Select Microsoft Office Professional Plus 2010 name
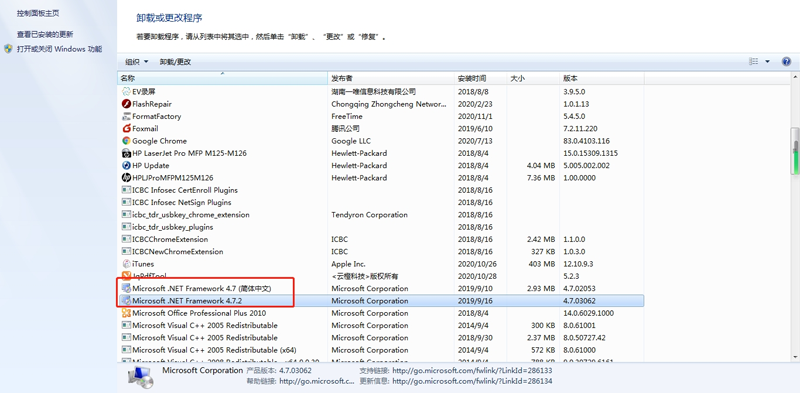800x393 pixels. [199, 313]
